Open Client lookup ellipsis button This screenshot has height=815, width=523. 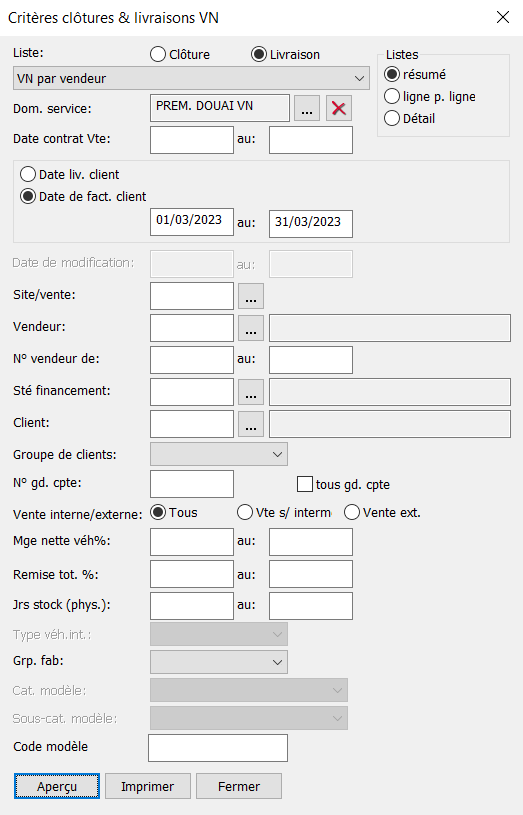coord(251,424)
